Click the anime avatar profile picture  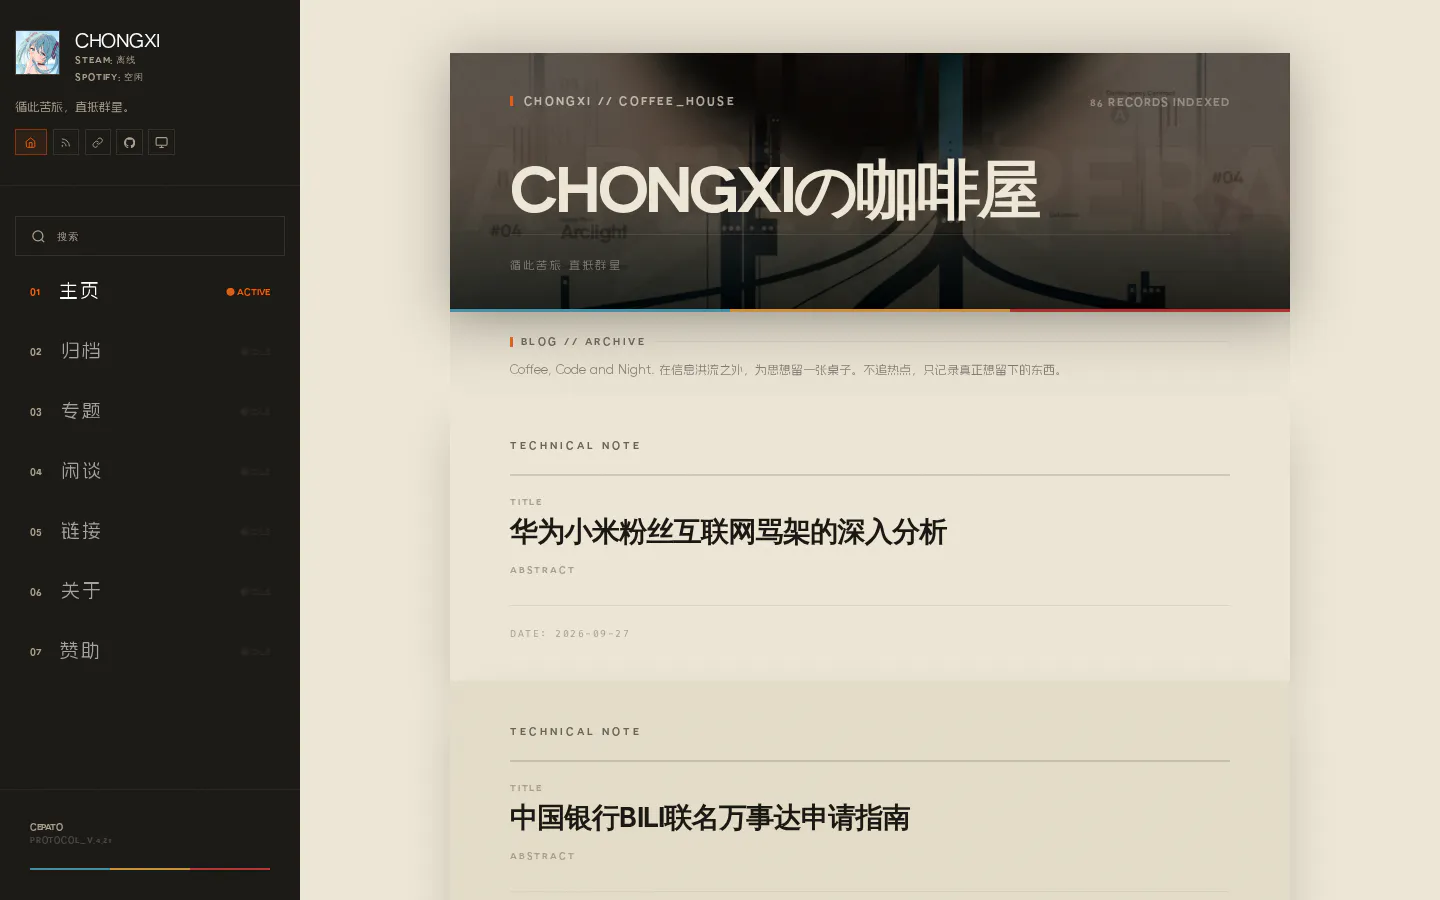(37, 52)
